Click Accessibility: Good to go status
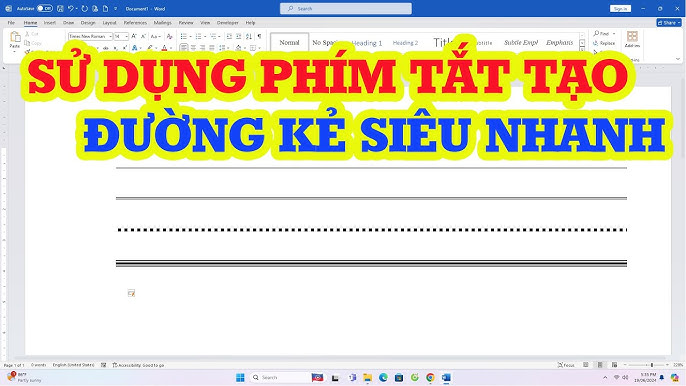 [x=138, y=365]
